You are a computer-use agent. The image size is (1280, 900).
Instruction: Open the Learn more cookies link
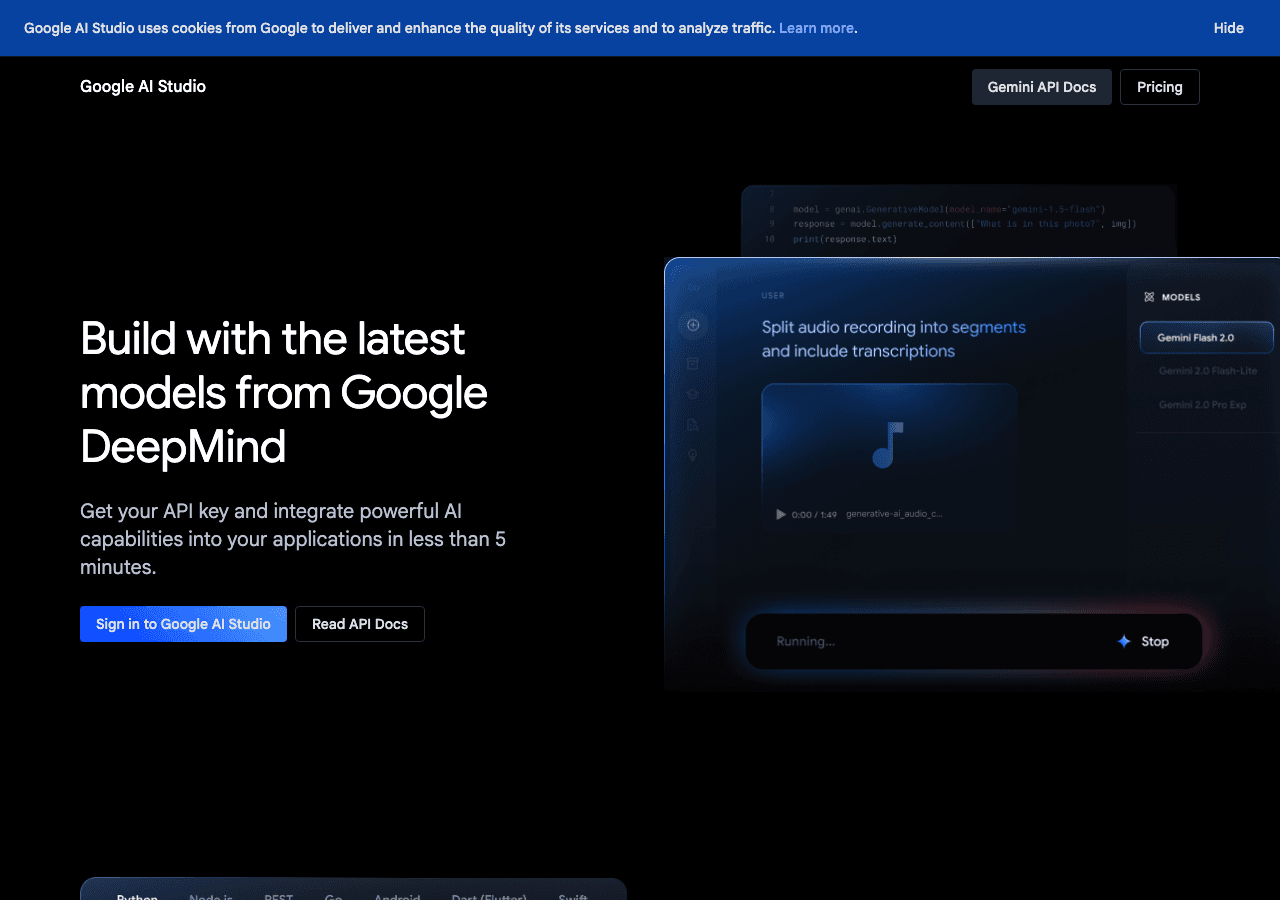tap(815, 28)
